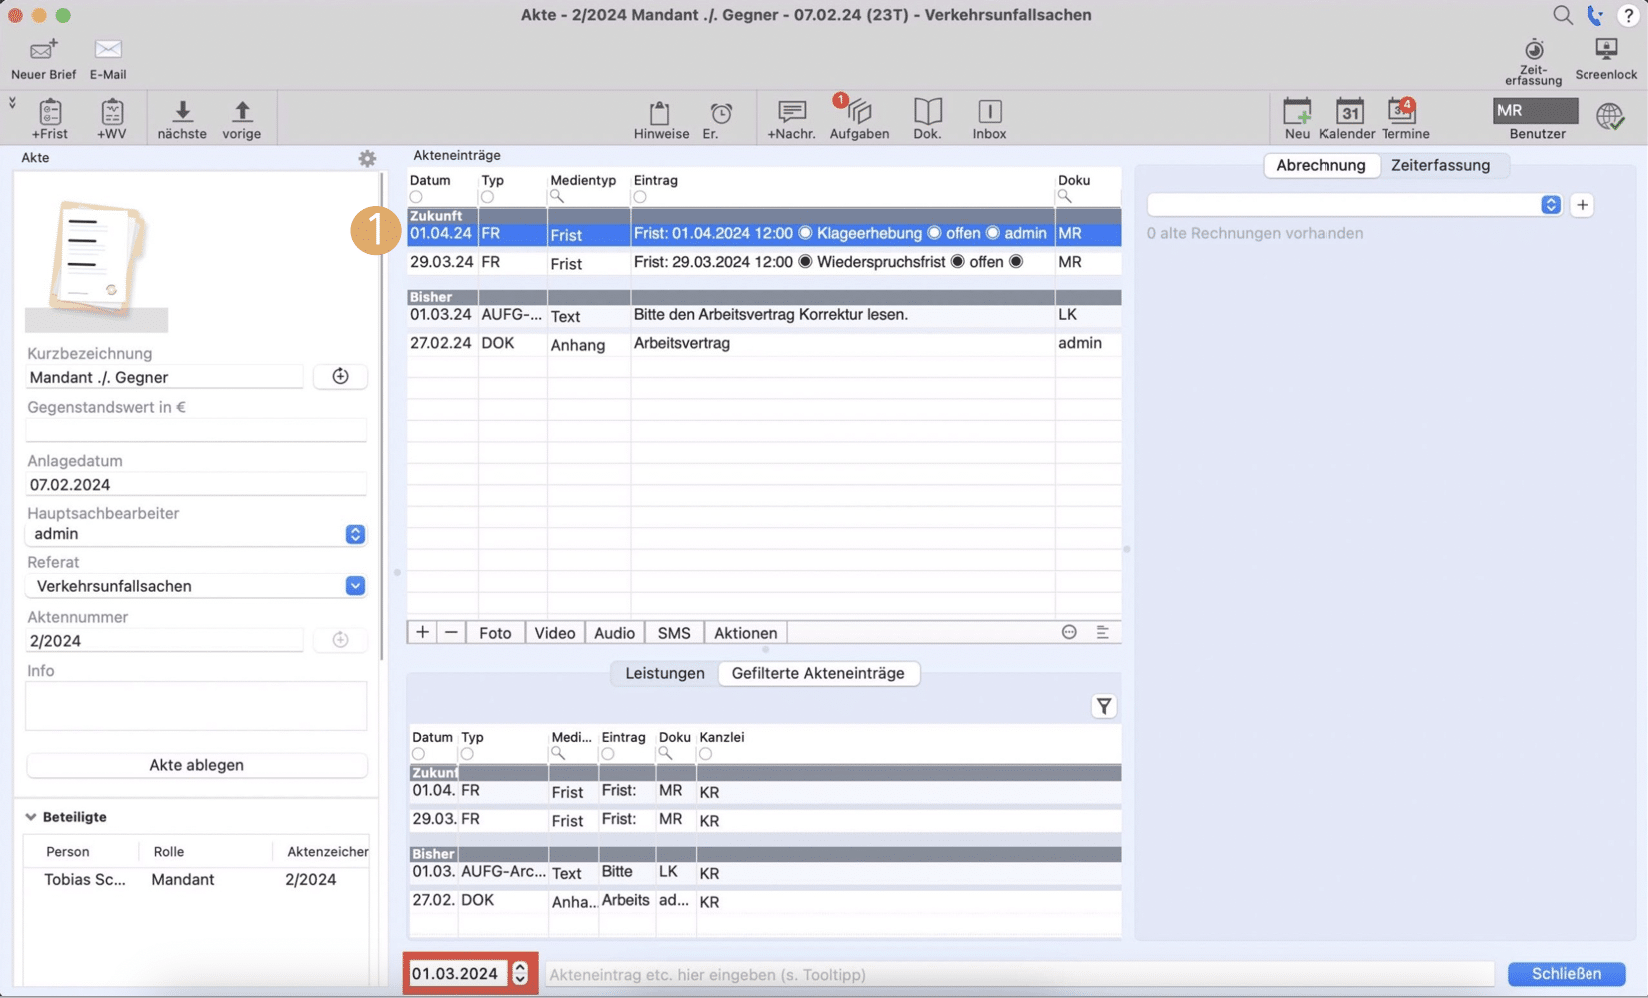Open the Akte panel settings gear
Viewport: 1648px width, 998px height.
point(367,158)
